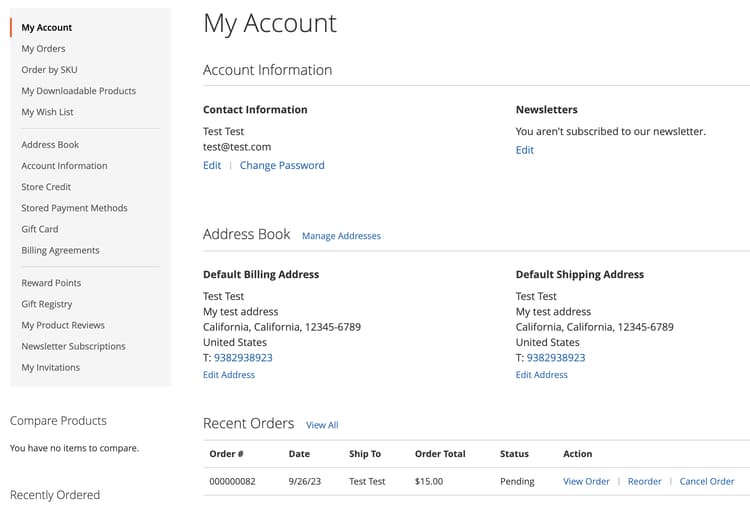Open My Orders in sidebar
Viewport: 750px width, 507px height.
click(43, 49)
